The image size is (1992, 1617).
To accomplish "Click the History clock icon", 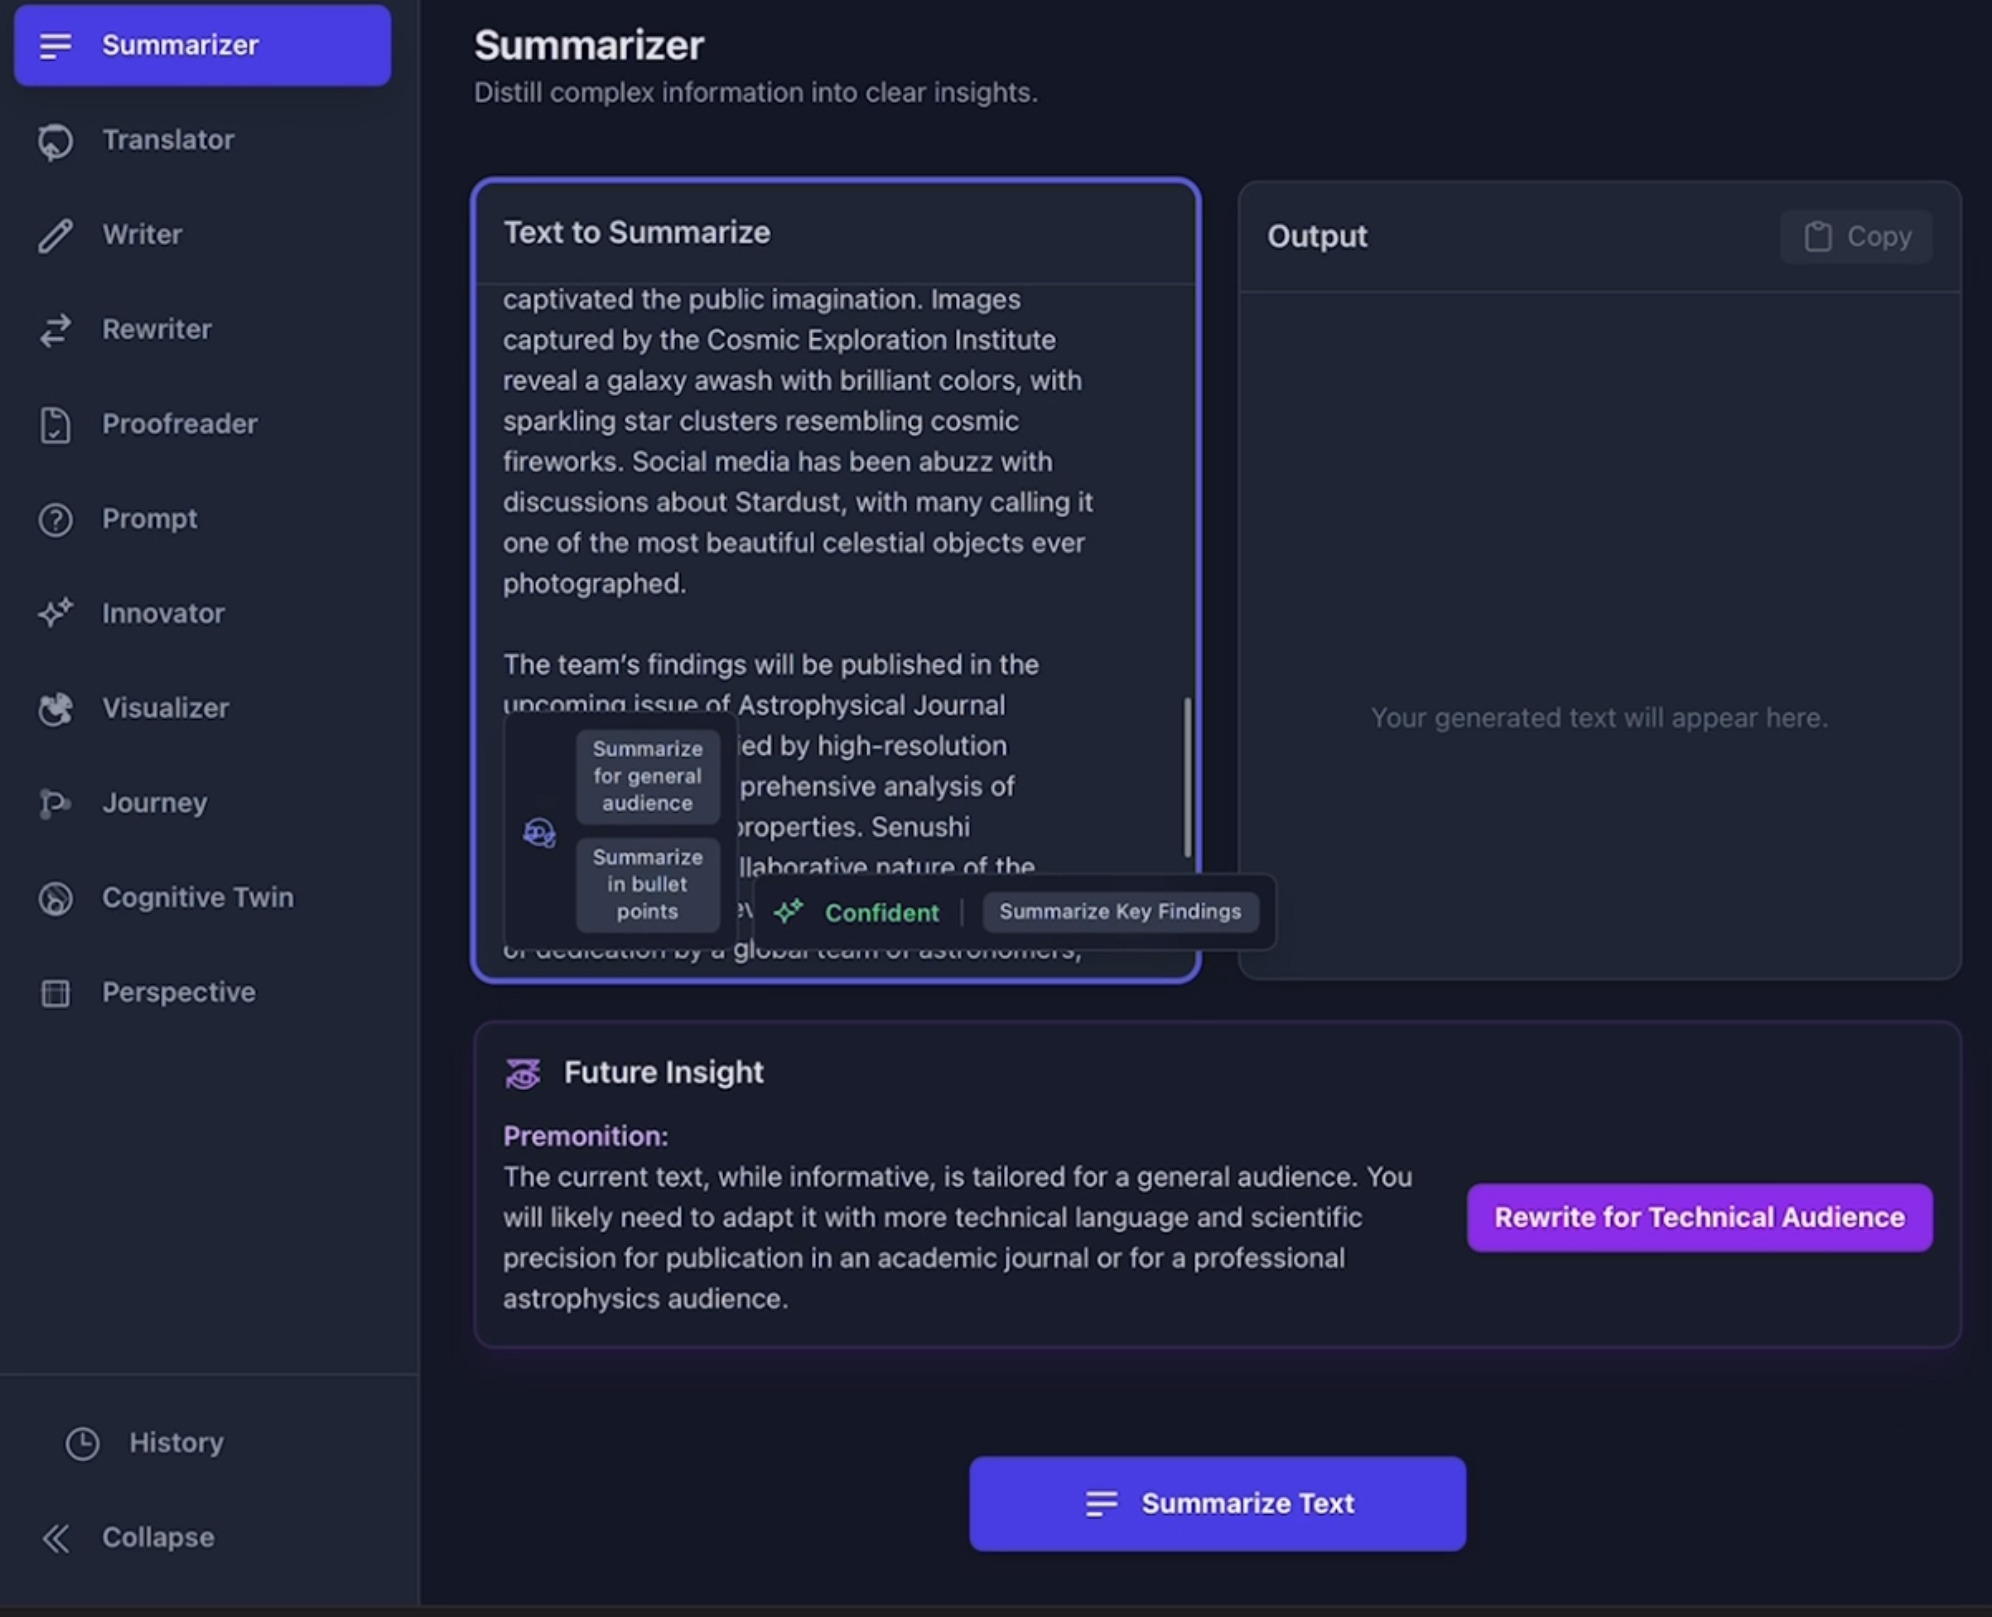I will 82,1443.
